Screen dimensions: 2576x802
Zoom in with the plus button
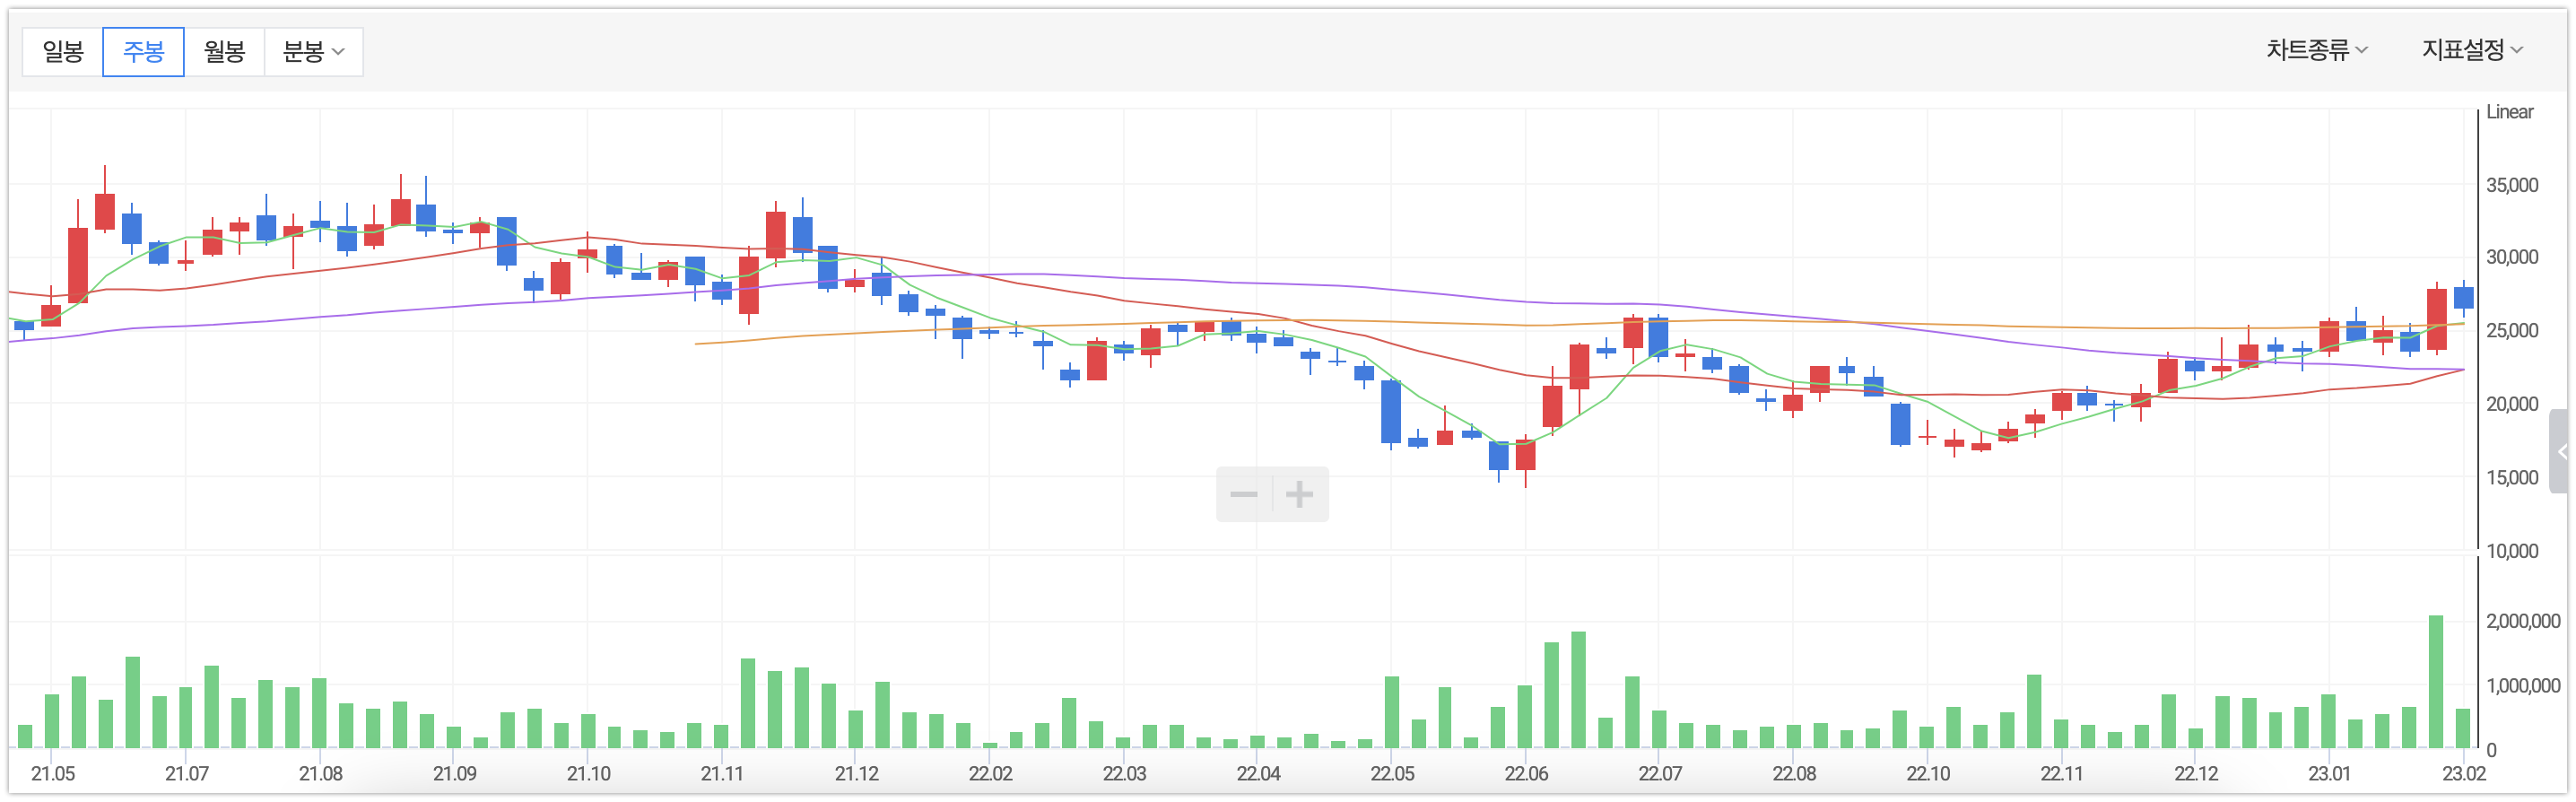1299,494
